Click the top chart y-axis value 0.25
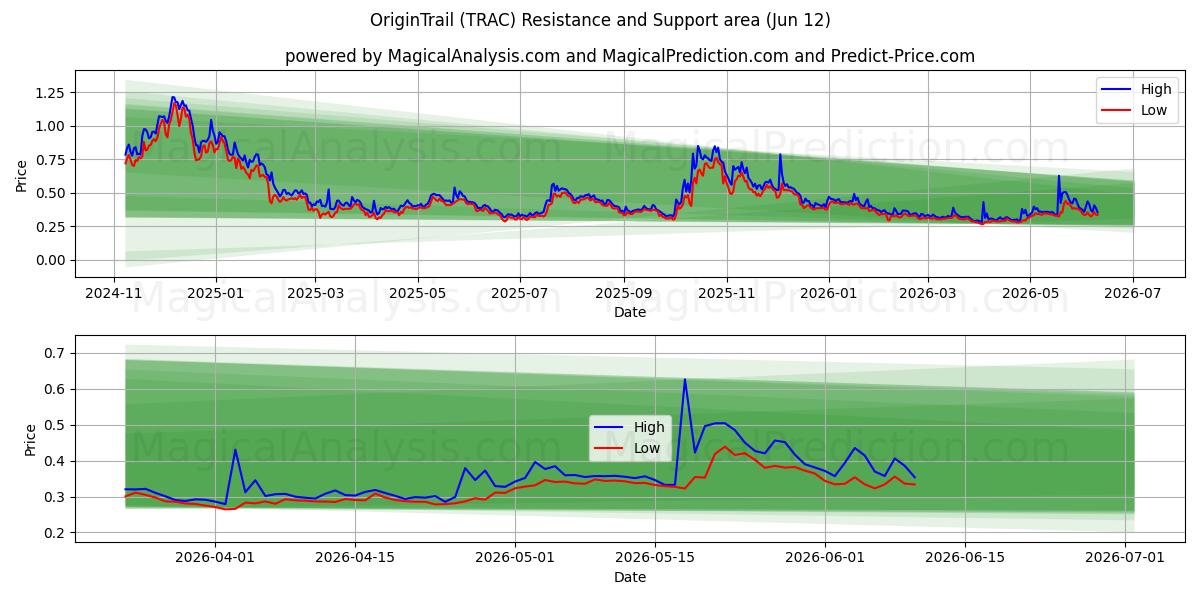Viewport: 1200px width, 600px height. tap(49, 227)
